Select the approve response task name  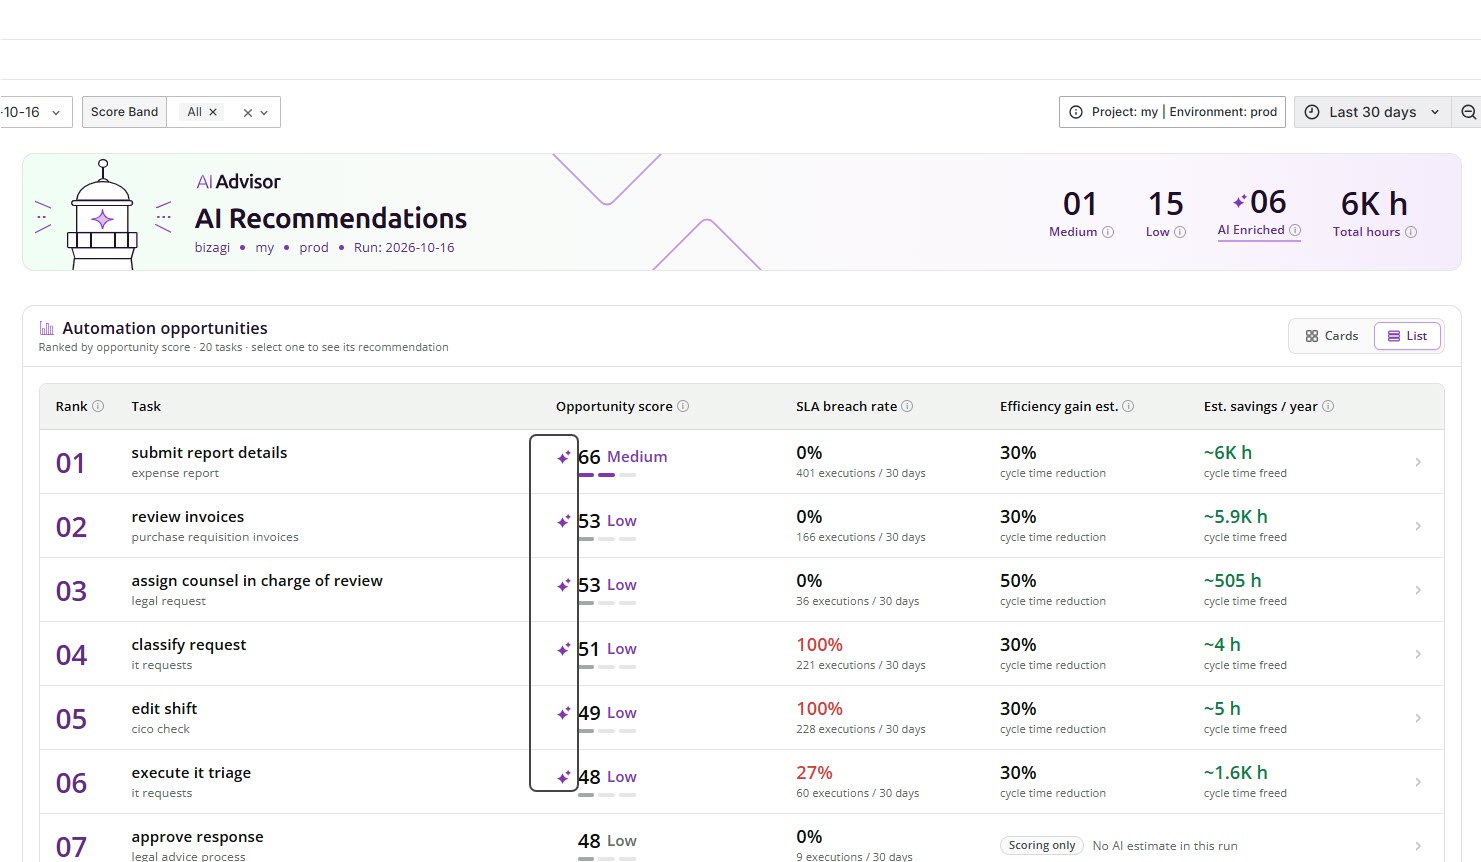(x=197, y=836)
